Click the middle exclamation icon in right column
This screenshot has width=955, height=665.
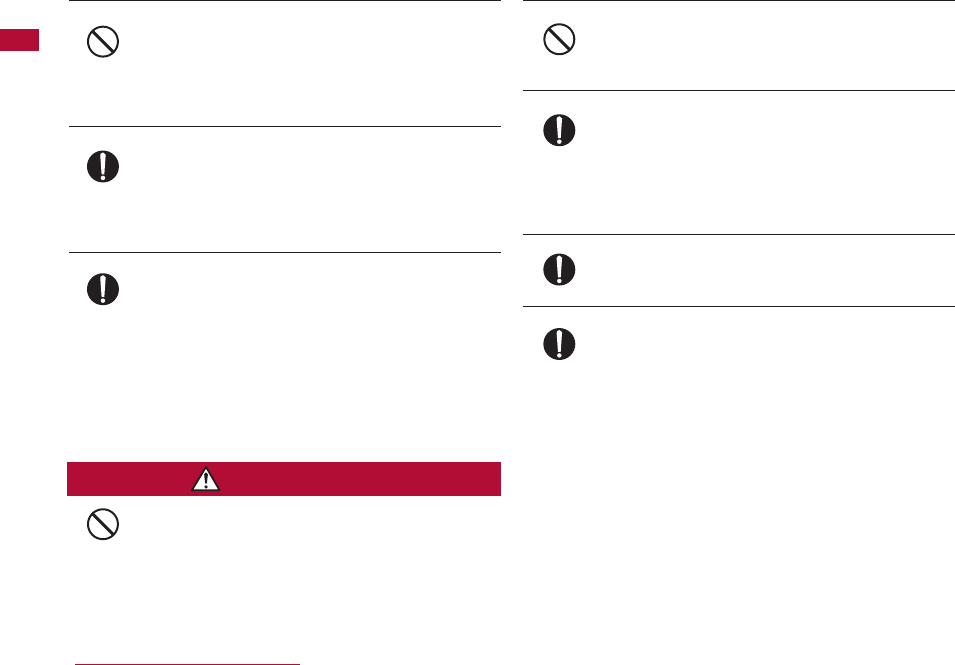[x=558, y=268]
